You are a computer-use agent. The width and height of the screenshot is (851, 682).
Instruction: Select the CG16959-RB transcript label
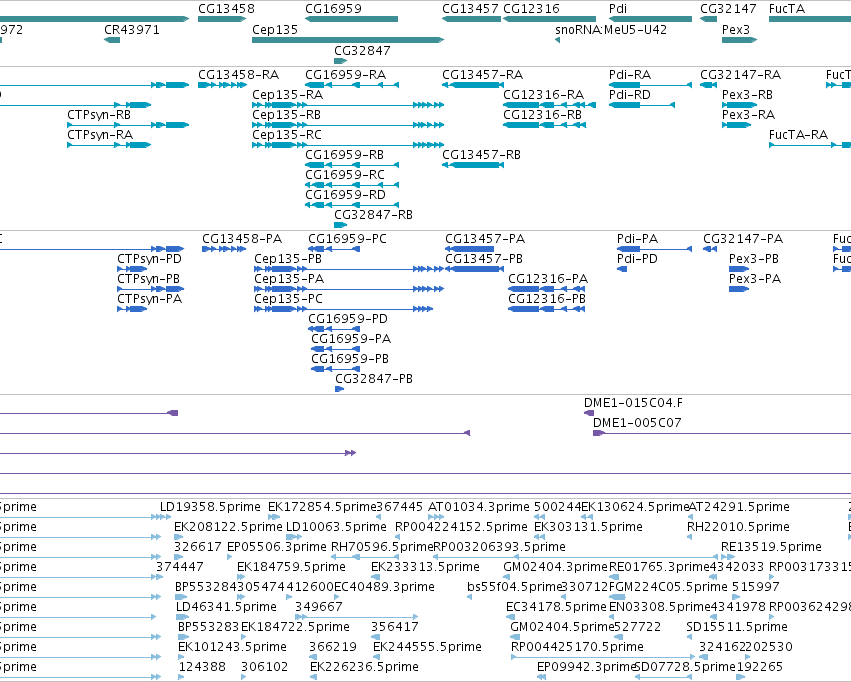click(x=345, y=155)
